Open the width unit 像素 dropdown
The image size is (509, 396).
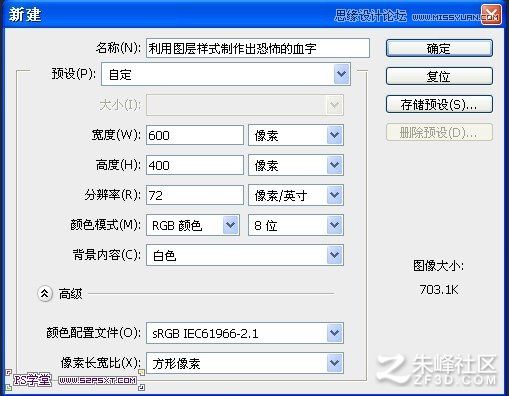pyautogui.click(x=296, y=135)
